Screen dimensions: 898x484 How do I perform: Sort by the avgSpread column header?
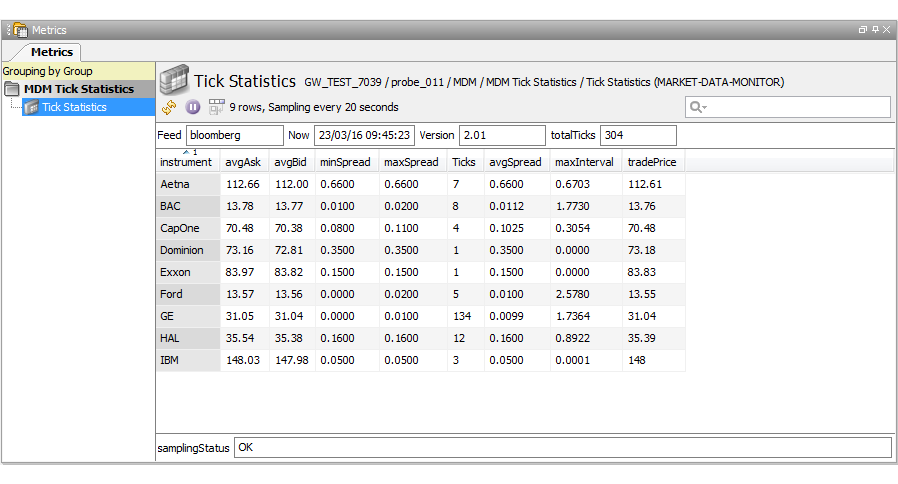click(515, 162)
